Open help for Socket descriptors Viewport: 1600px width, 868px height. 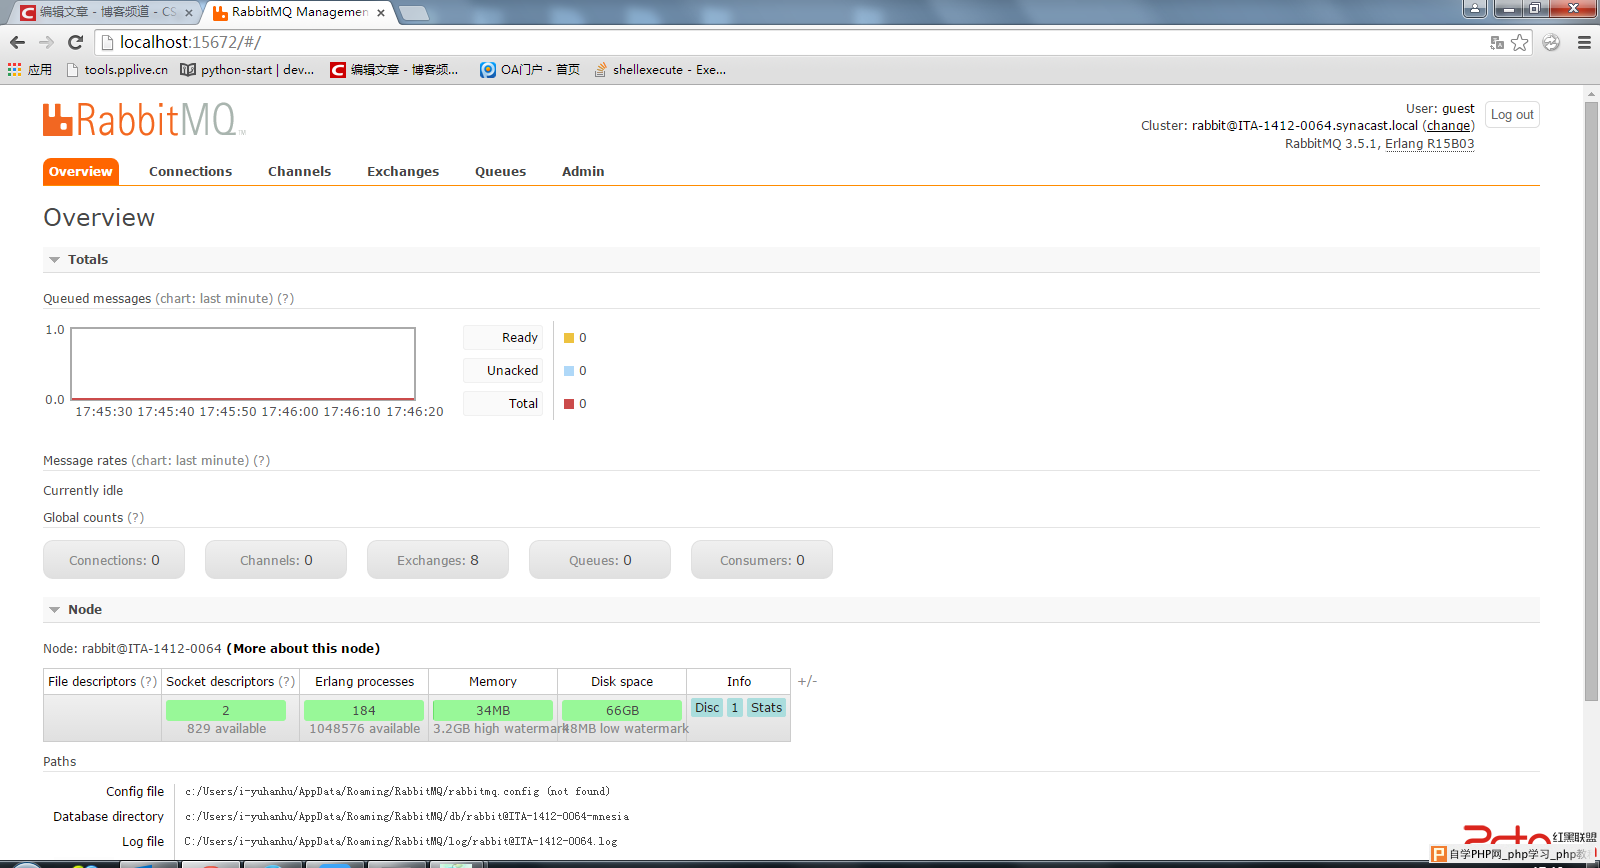(x=287, y=681)
